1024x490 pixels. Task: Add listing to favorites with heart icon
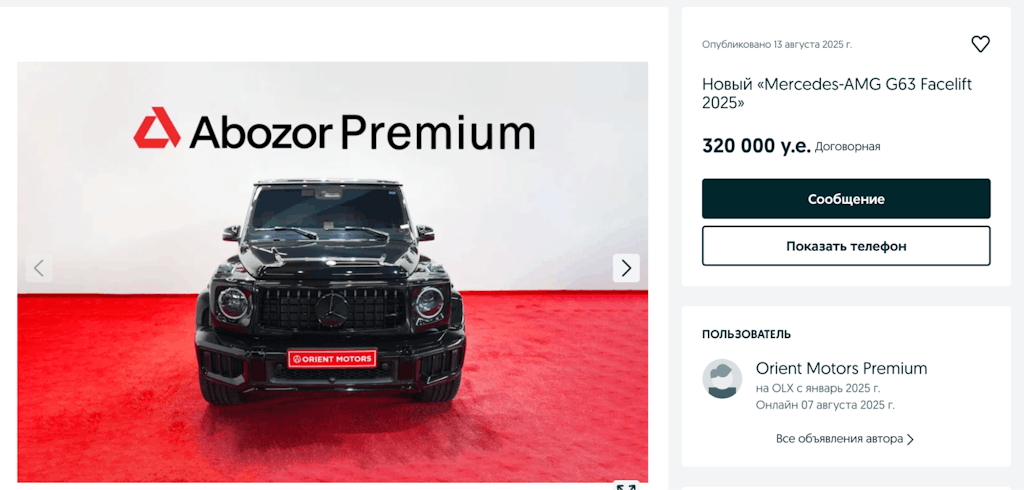pos(980,44)
